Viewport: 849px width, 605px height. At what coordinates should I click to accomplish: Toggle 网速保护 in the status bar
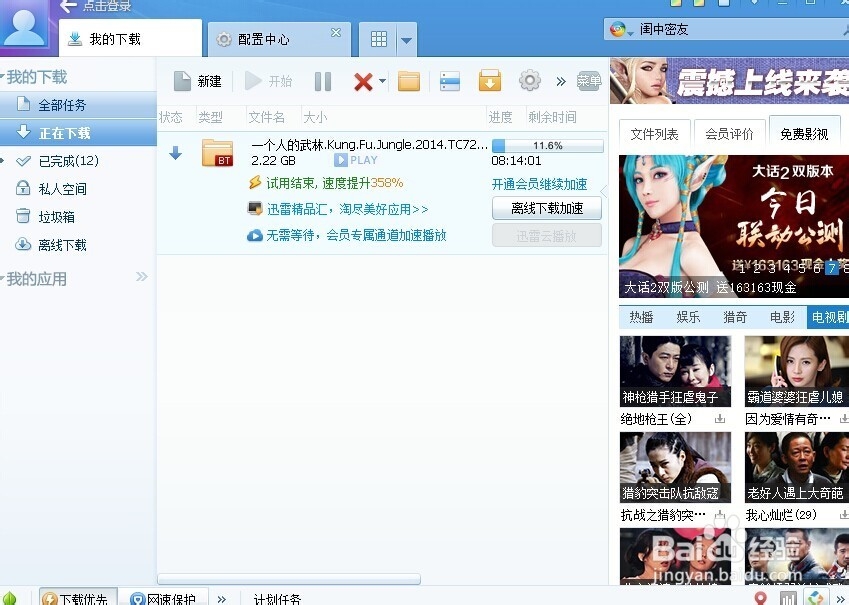point(162,598)
